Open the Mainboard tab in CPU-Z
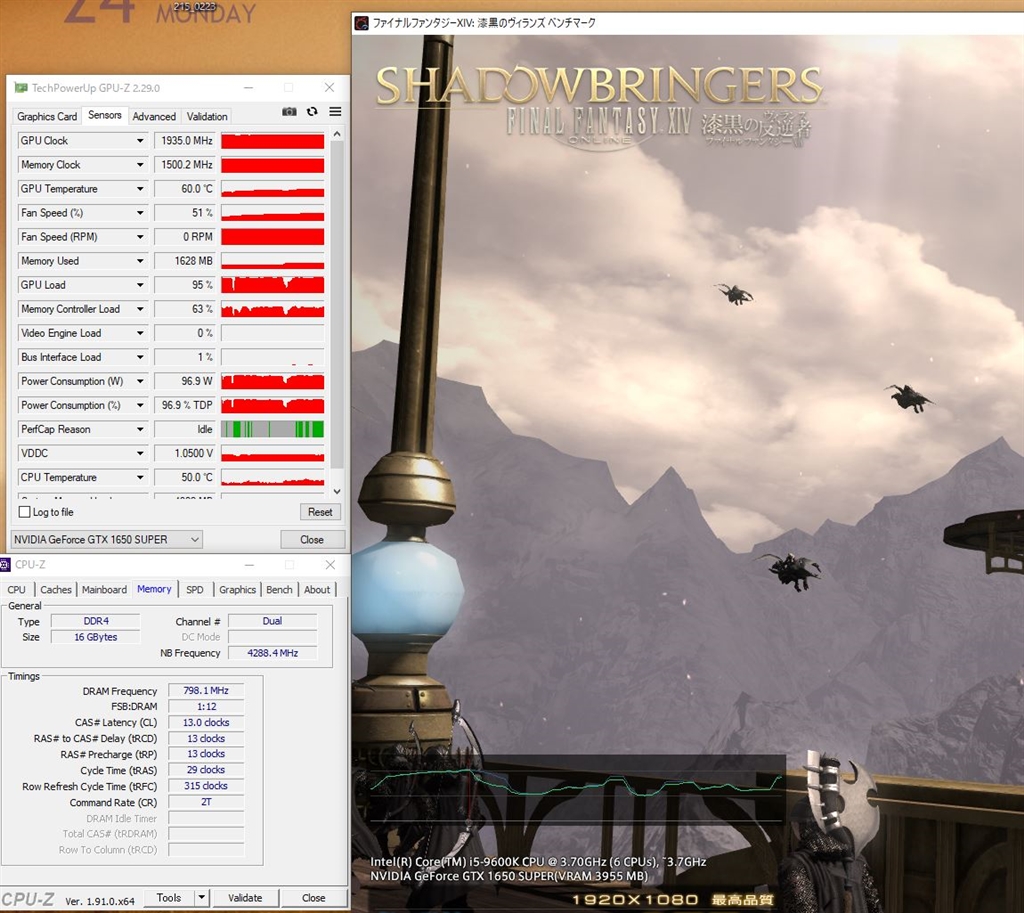The width and height of the screenshot is (1024, 913). [104, 589]
